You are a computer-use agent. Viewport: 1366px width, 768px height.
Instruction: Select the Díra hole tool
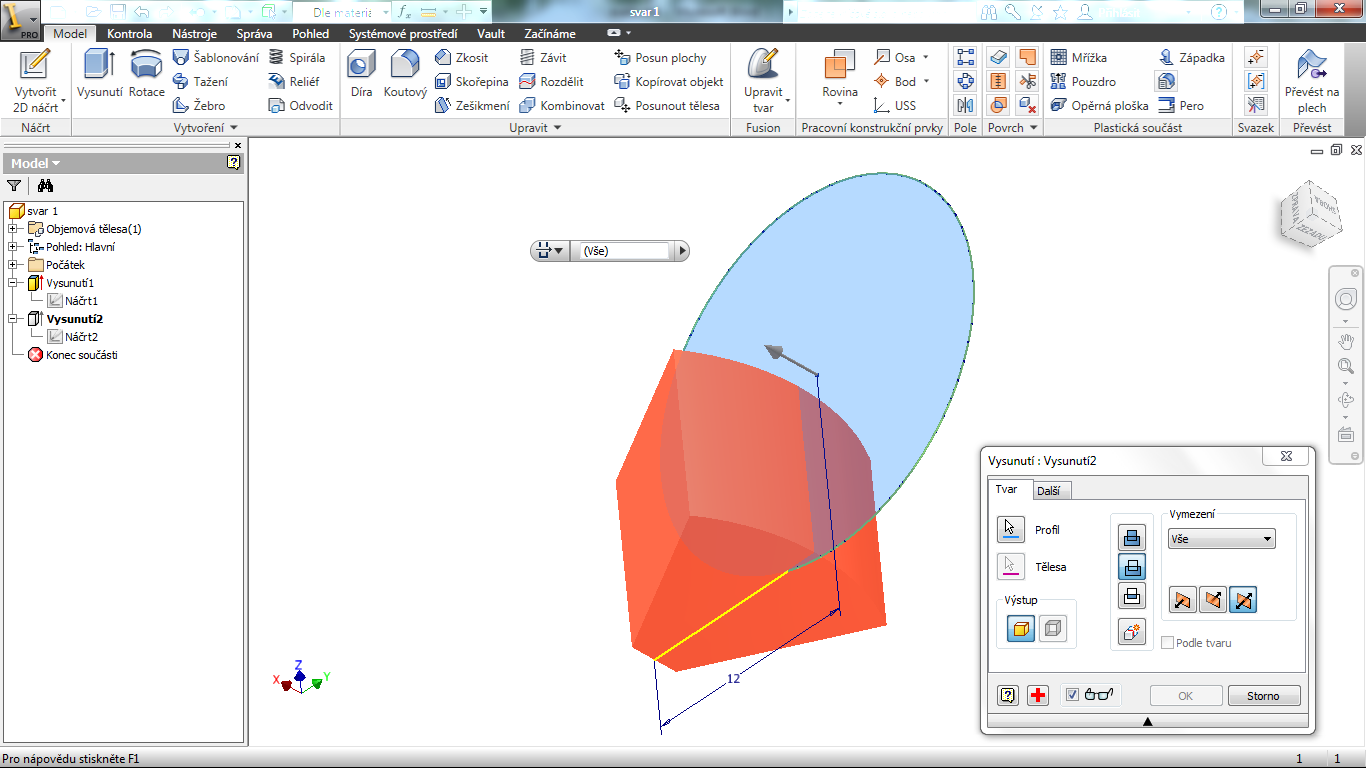[x=361, y=73]
